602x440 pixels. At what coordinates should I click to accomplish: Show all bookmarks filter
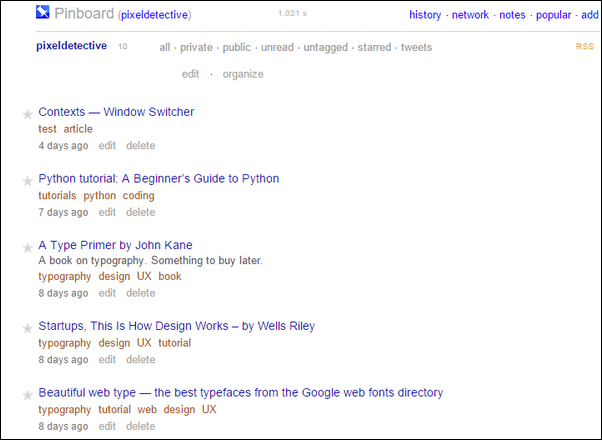coord(165,47)
